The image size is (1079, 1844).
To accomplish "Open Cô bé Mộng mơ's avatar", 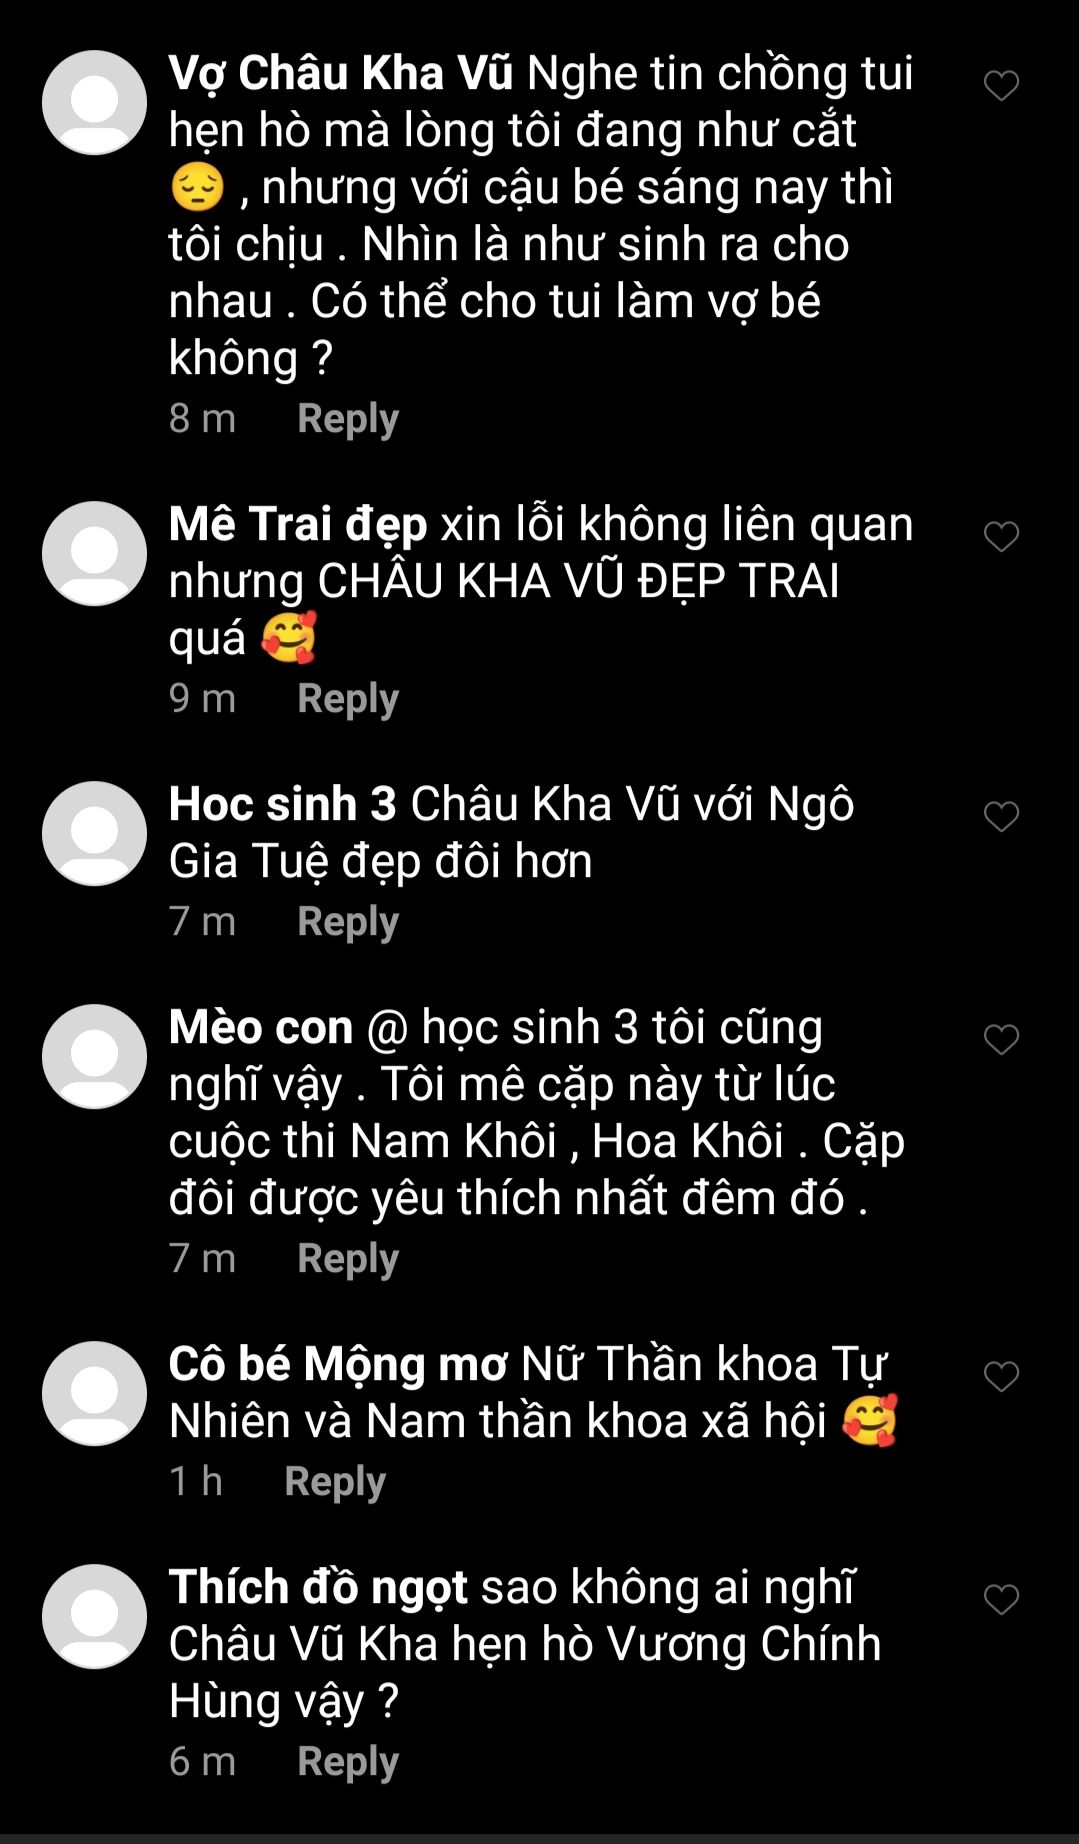I will (95, 1394).
